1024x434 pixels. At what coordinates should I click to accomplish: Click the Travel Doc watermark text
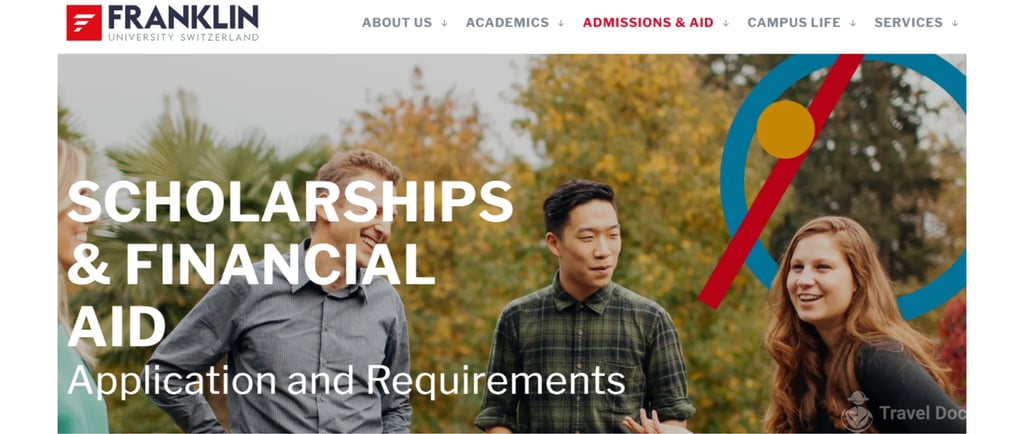[x=921, y=413]
